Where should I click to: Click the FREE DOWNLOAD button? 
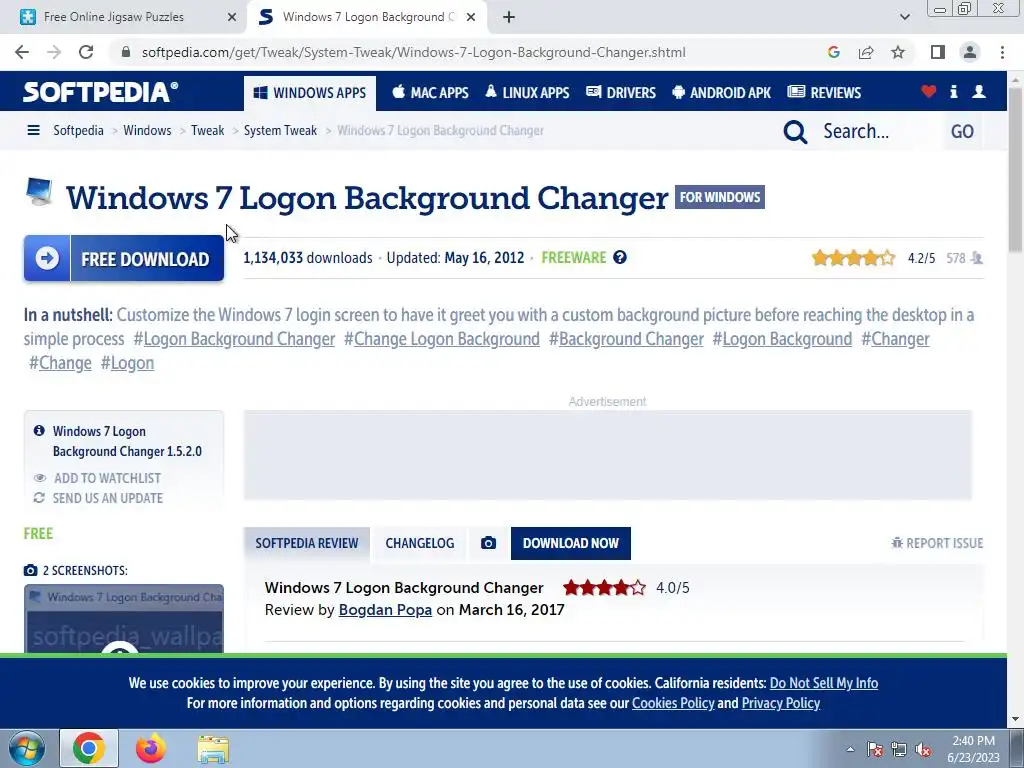click(124, 259)
